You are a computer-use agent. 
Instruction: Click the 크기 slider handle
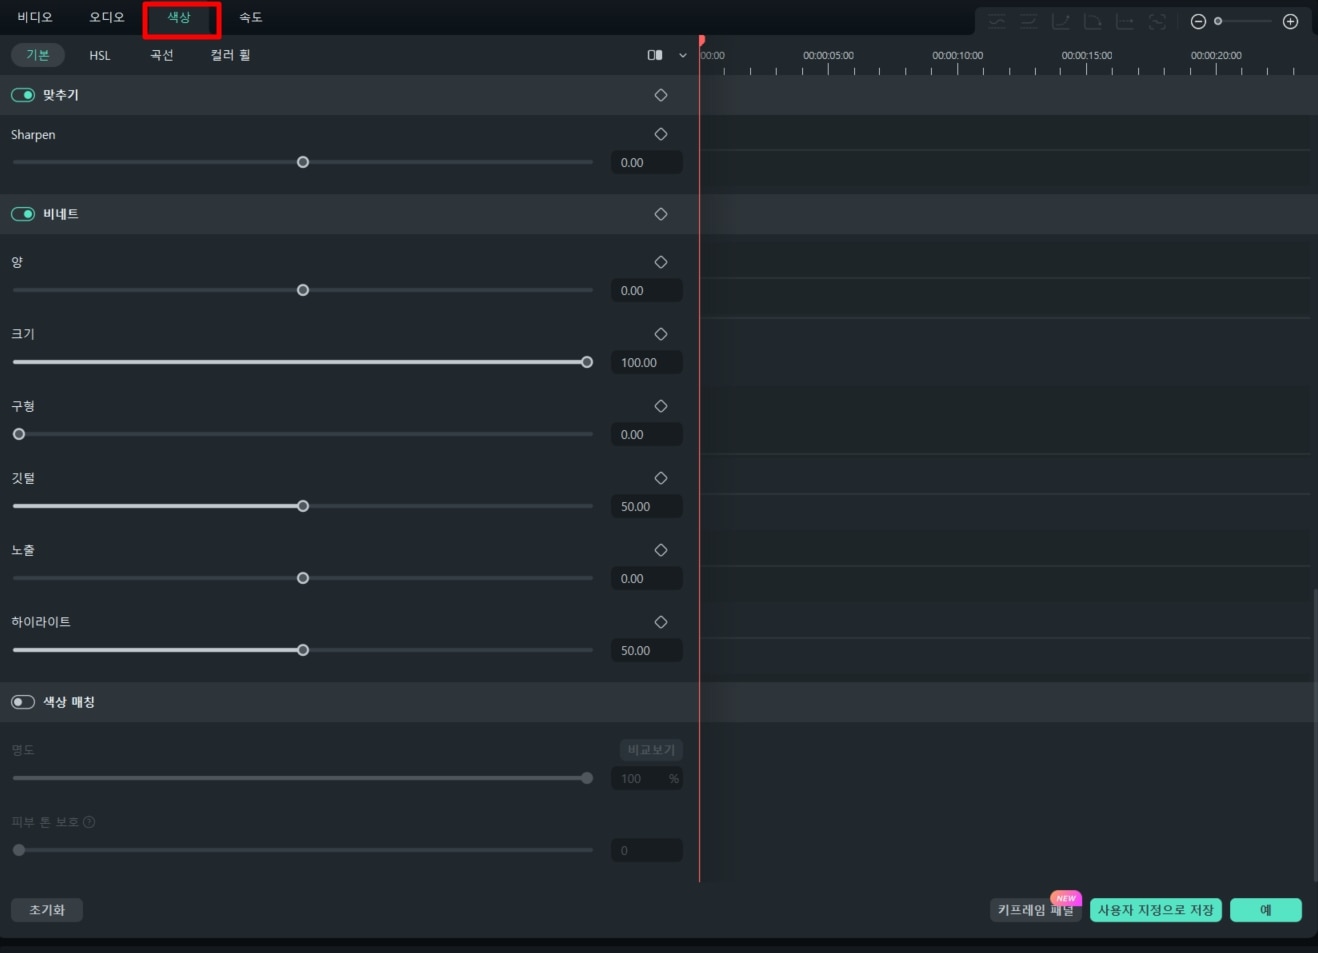pos(587,362)
